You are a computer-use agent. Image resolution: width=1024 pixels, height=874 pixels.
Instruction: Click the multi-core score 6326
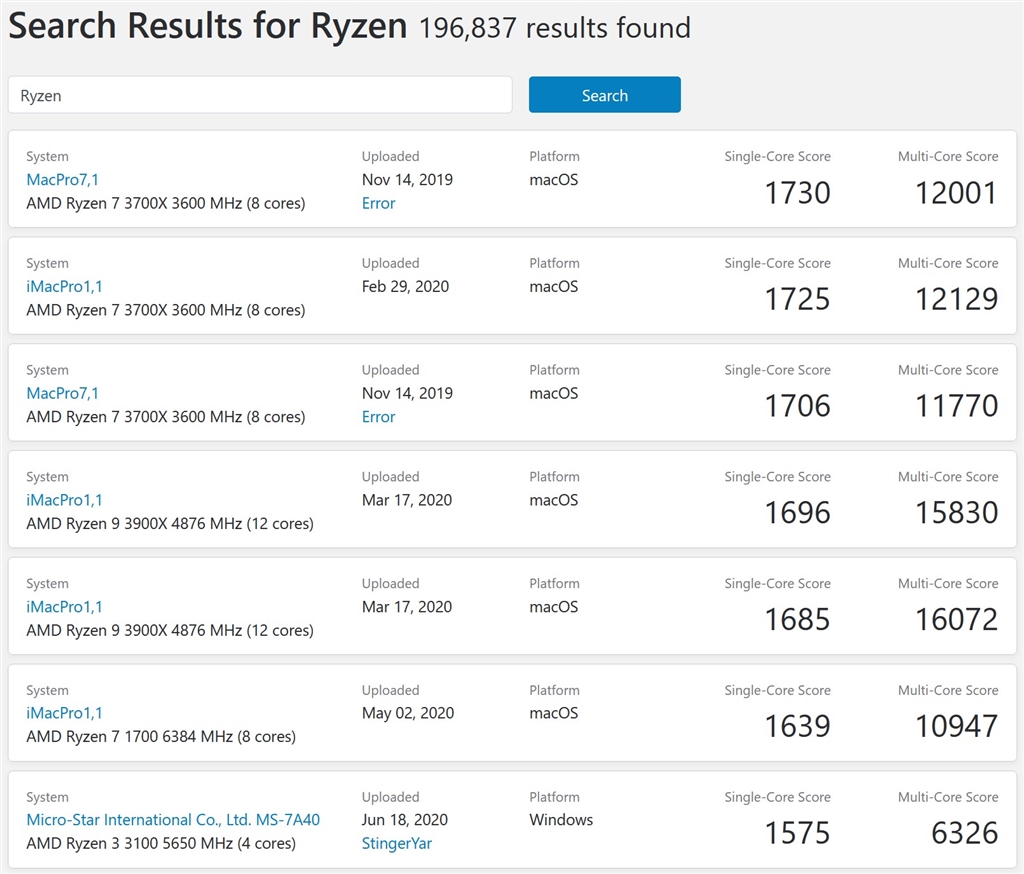click(964, 833)
